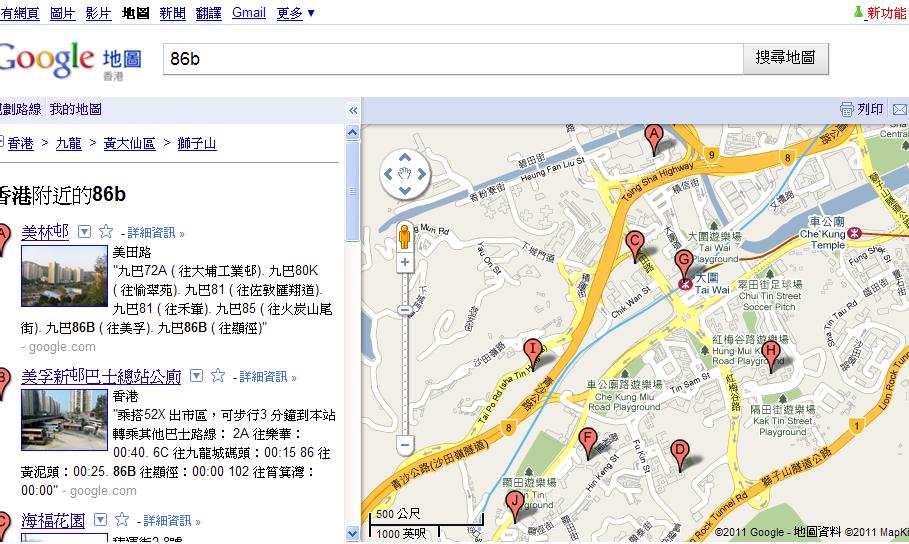
Task: Open 詳細資訊 for 美孚新邨巴士總站公廁
Action: point(267,377)
